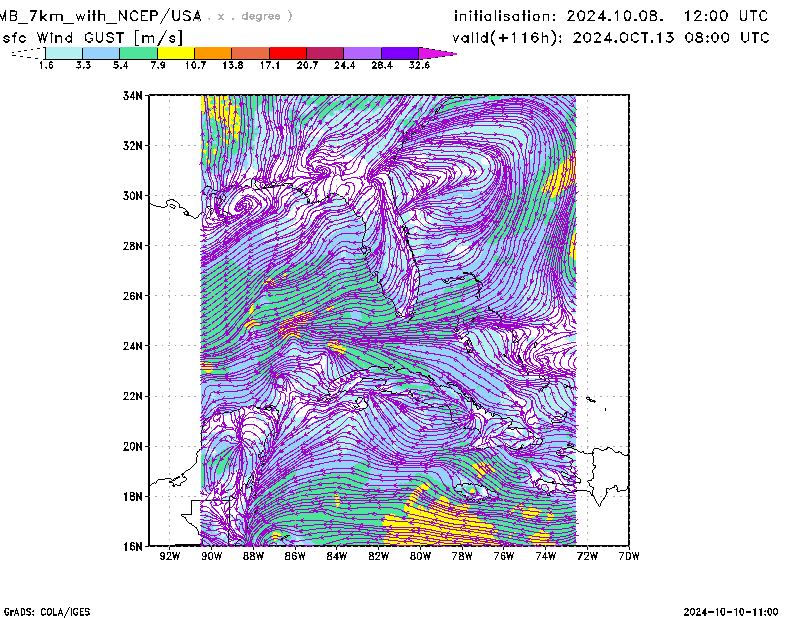The width and height of the screenshot is (800, 618).
Task: Click the 74W longitude label
Action: [x=545, y=556]
